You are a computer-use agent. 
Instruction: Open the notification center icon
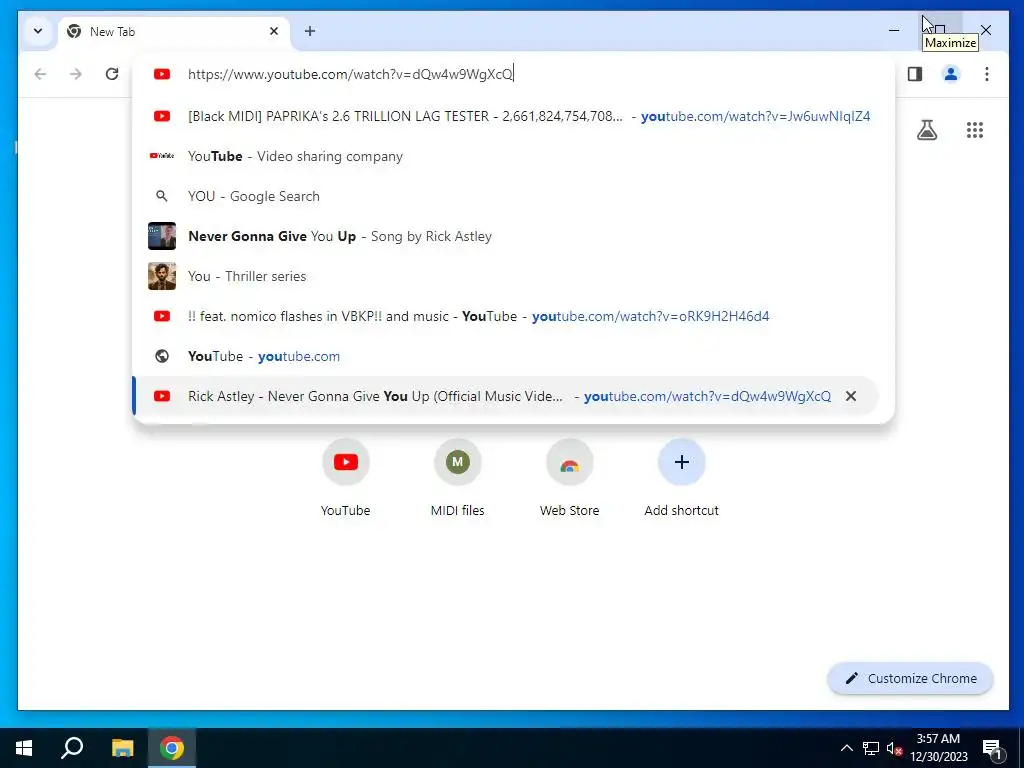point(992,748)
